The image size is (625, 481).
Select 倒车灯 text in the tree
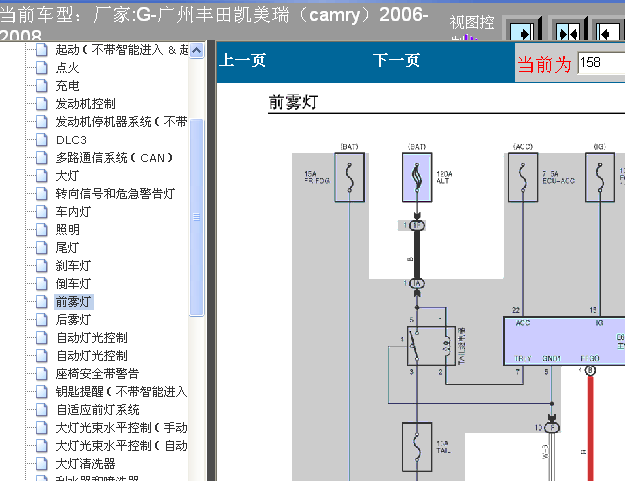pyautogui.click(x=73, y=284)
